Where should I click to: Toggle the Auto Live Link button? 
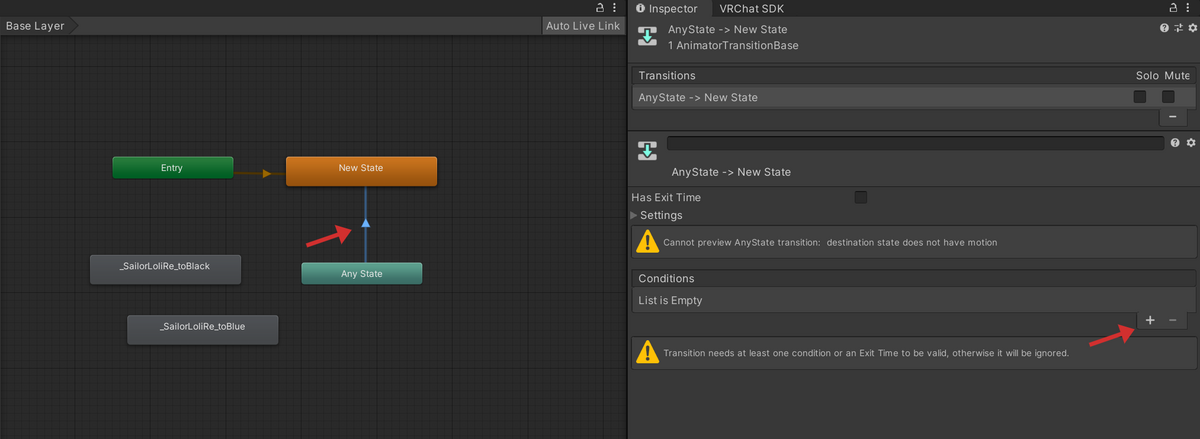[583, 26]
